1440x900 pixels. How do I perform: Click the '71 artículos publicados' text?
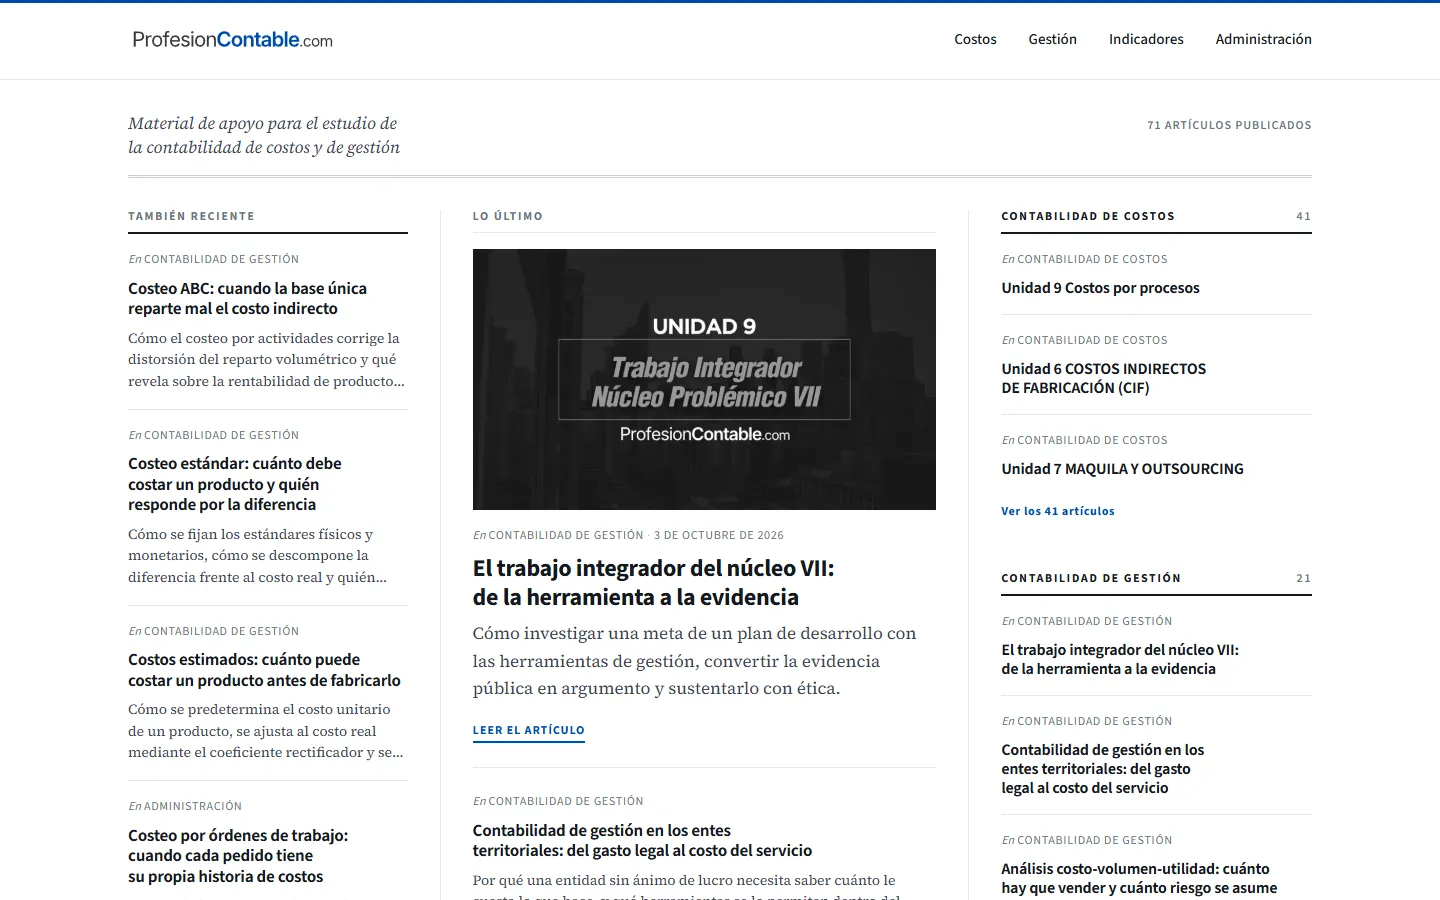(1229, 125)
